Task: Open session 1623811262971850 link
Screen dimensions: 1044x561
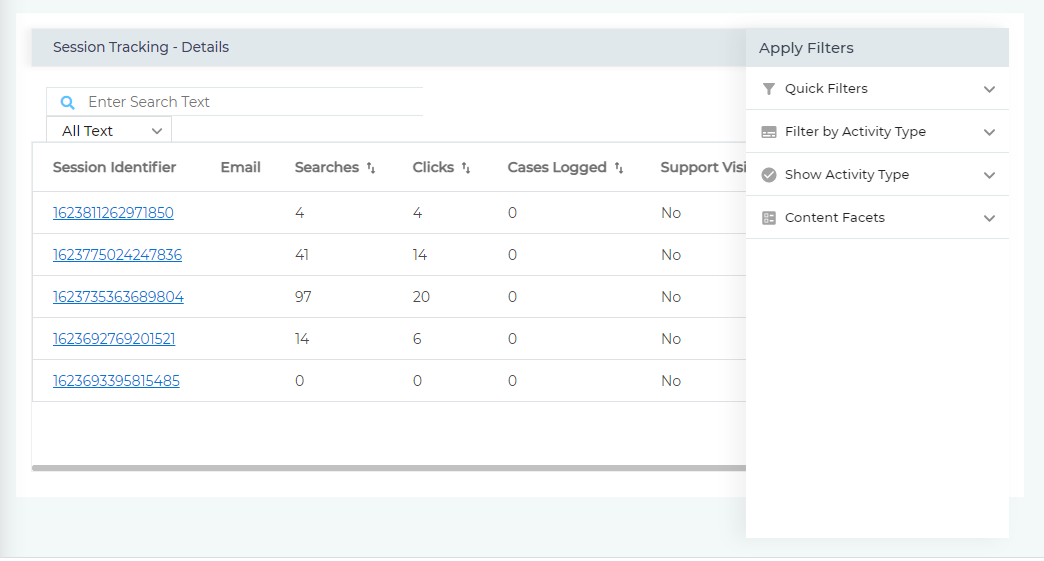Action: [x=113, y=213]
